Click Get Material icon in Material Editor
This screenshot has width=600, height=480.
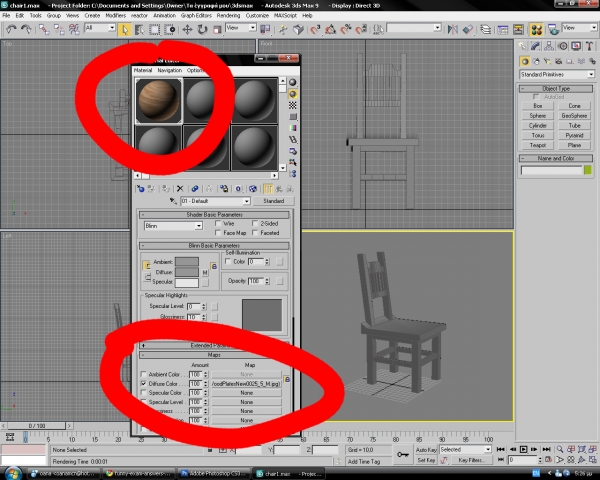coord(140,189)
